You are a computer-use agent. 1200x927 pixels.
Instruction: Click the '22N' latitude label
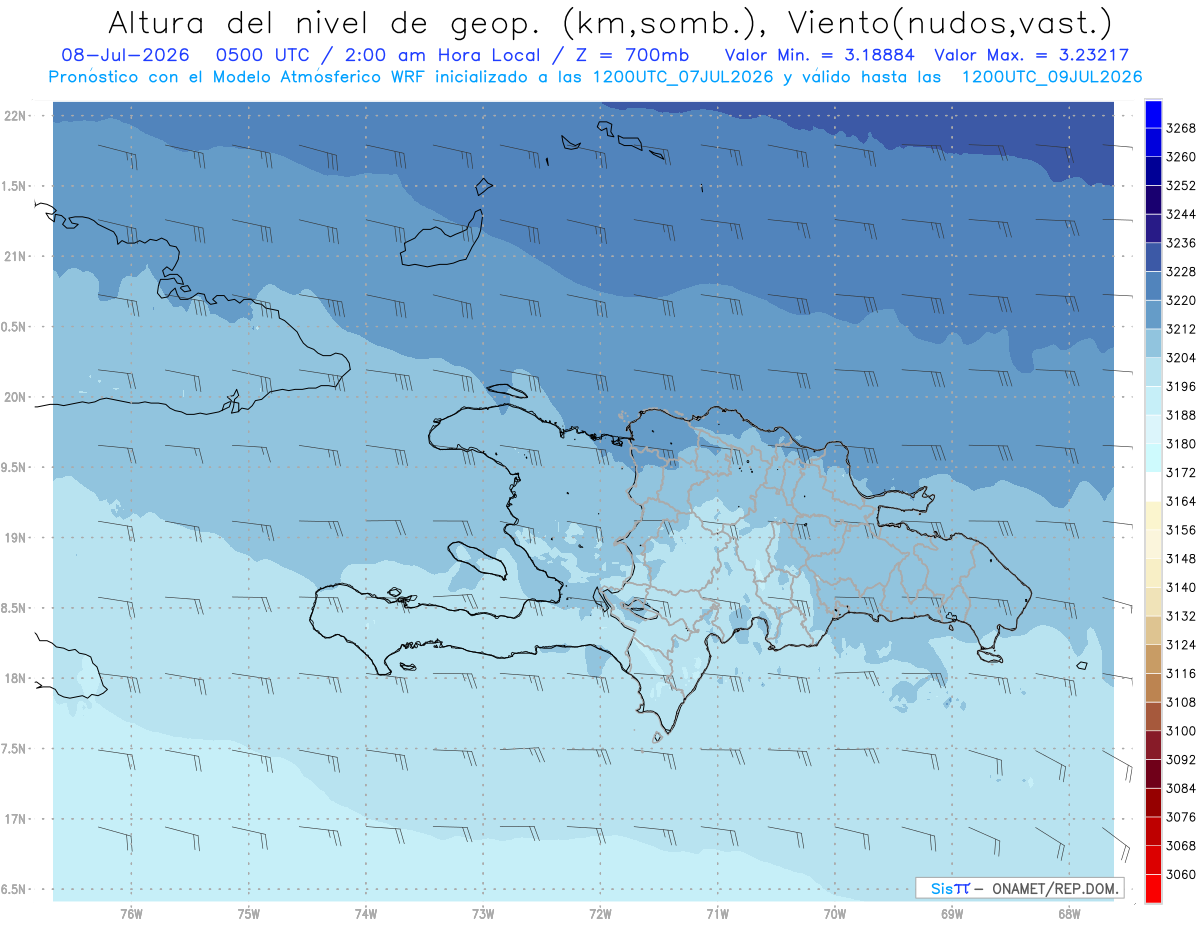14,116
